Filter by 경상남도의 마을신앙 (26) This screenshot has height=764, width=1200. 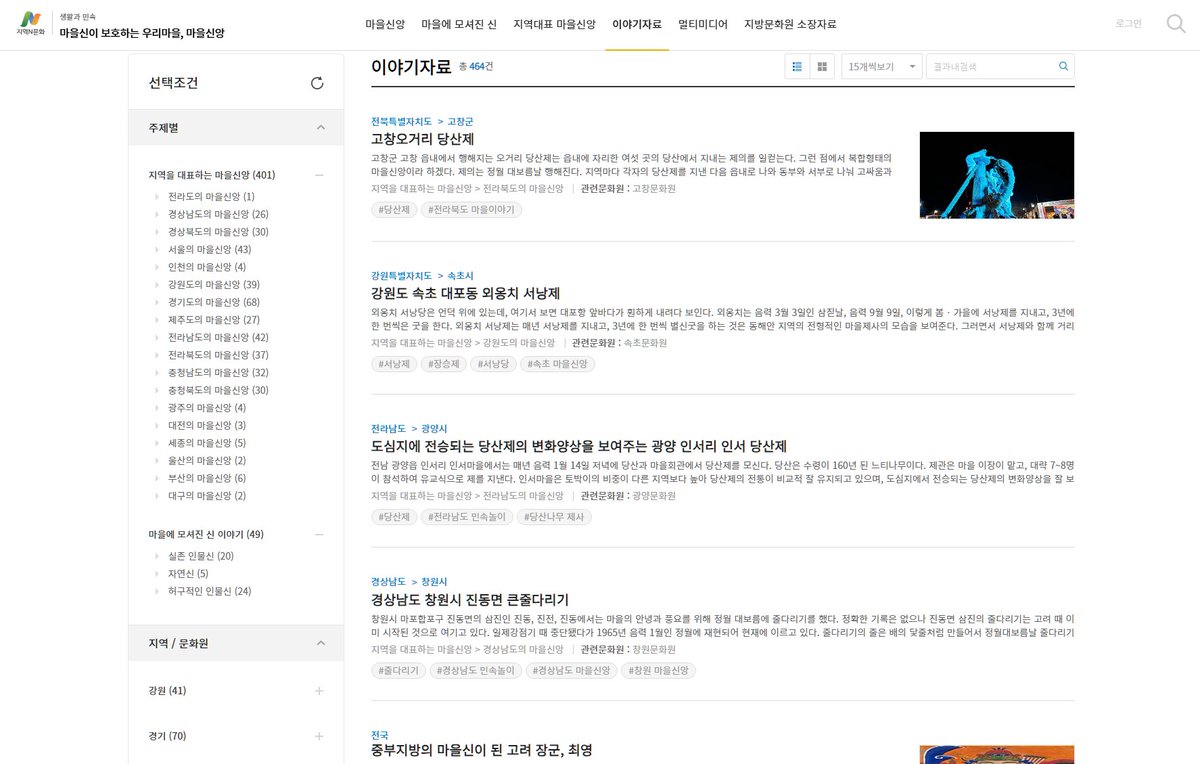pyautogui.click(x=218, y=215)
